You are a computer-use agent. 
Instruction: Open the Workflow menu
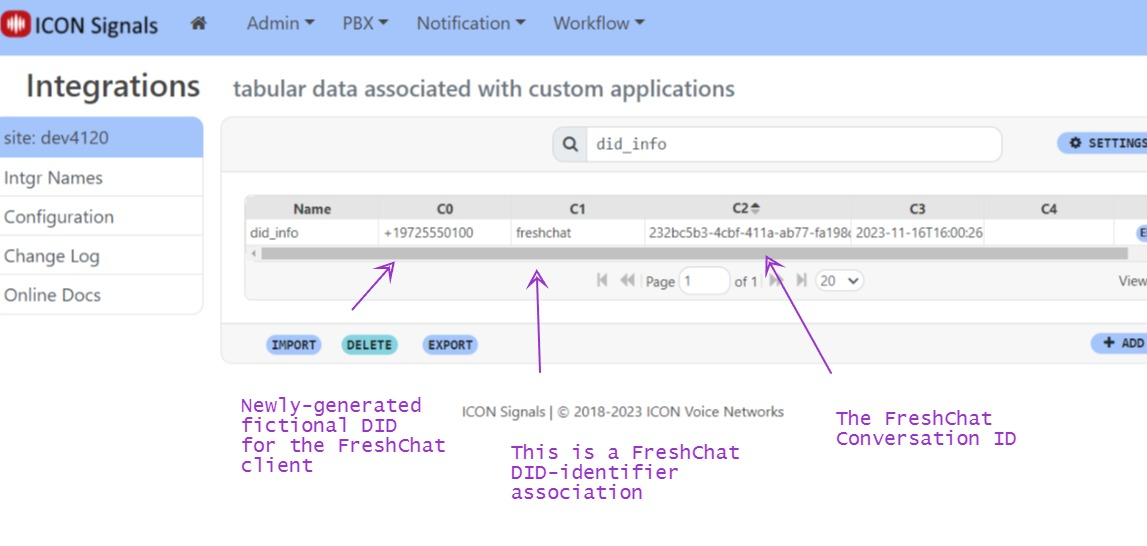click(598, 23)
